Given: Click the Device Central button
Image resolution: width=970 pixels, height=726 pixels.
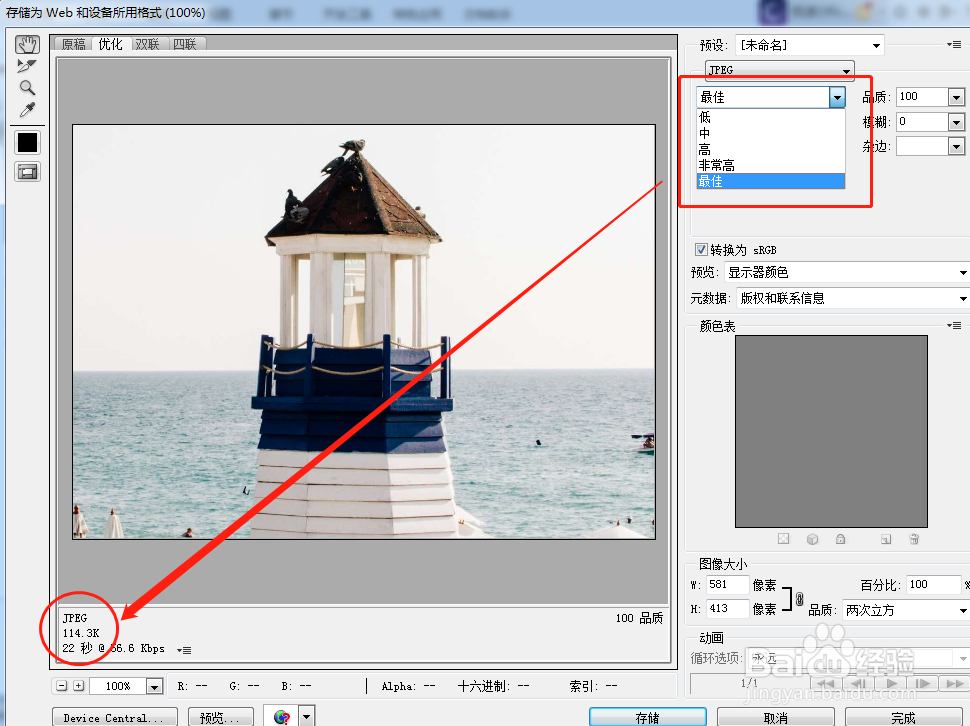Looking at the screenshot, I should tap(115, 717).
